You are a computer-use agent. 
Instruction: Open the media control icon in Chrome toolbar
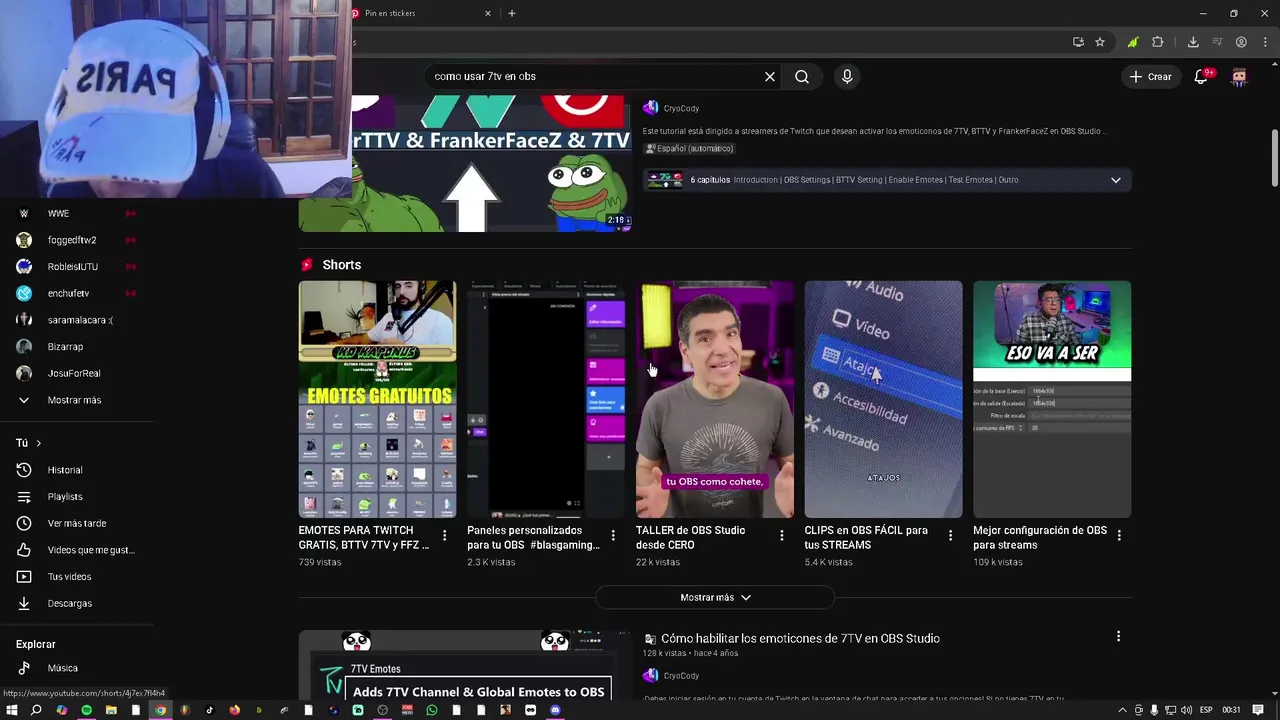(1217, 42)
